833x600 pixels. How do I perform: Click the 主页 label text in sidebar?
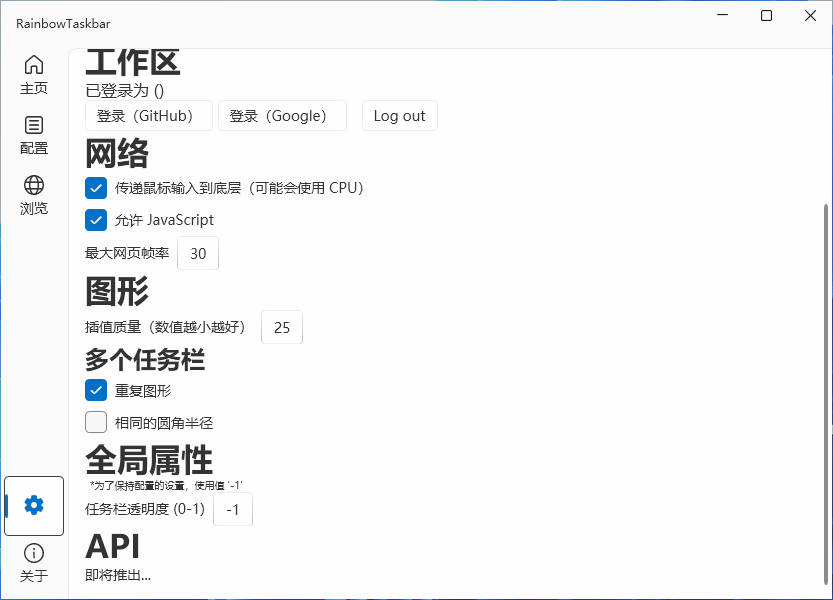[x=34, y=88]
